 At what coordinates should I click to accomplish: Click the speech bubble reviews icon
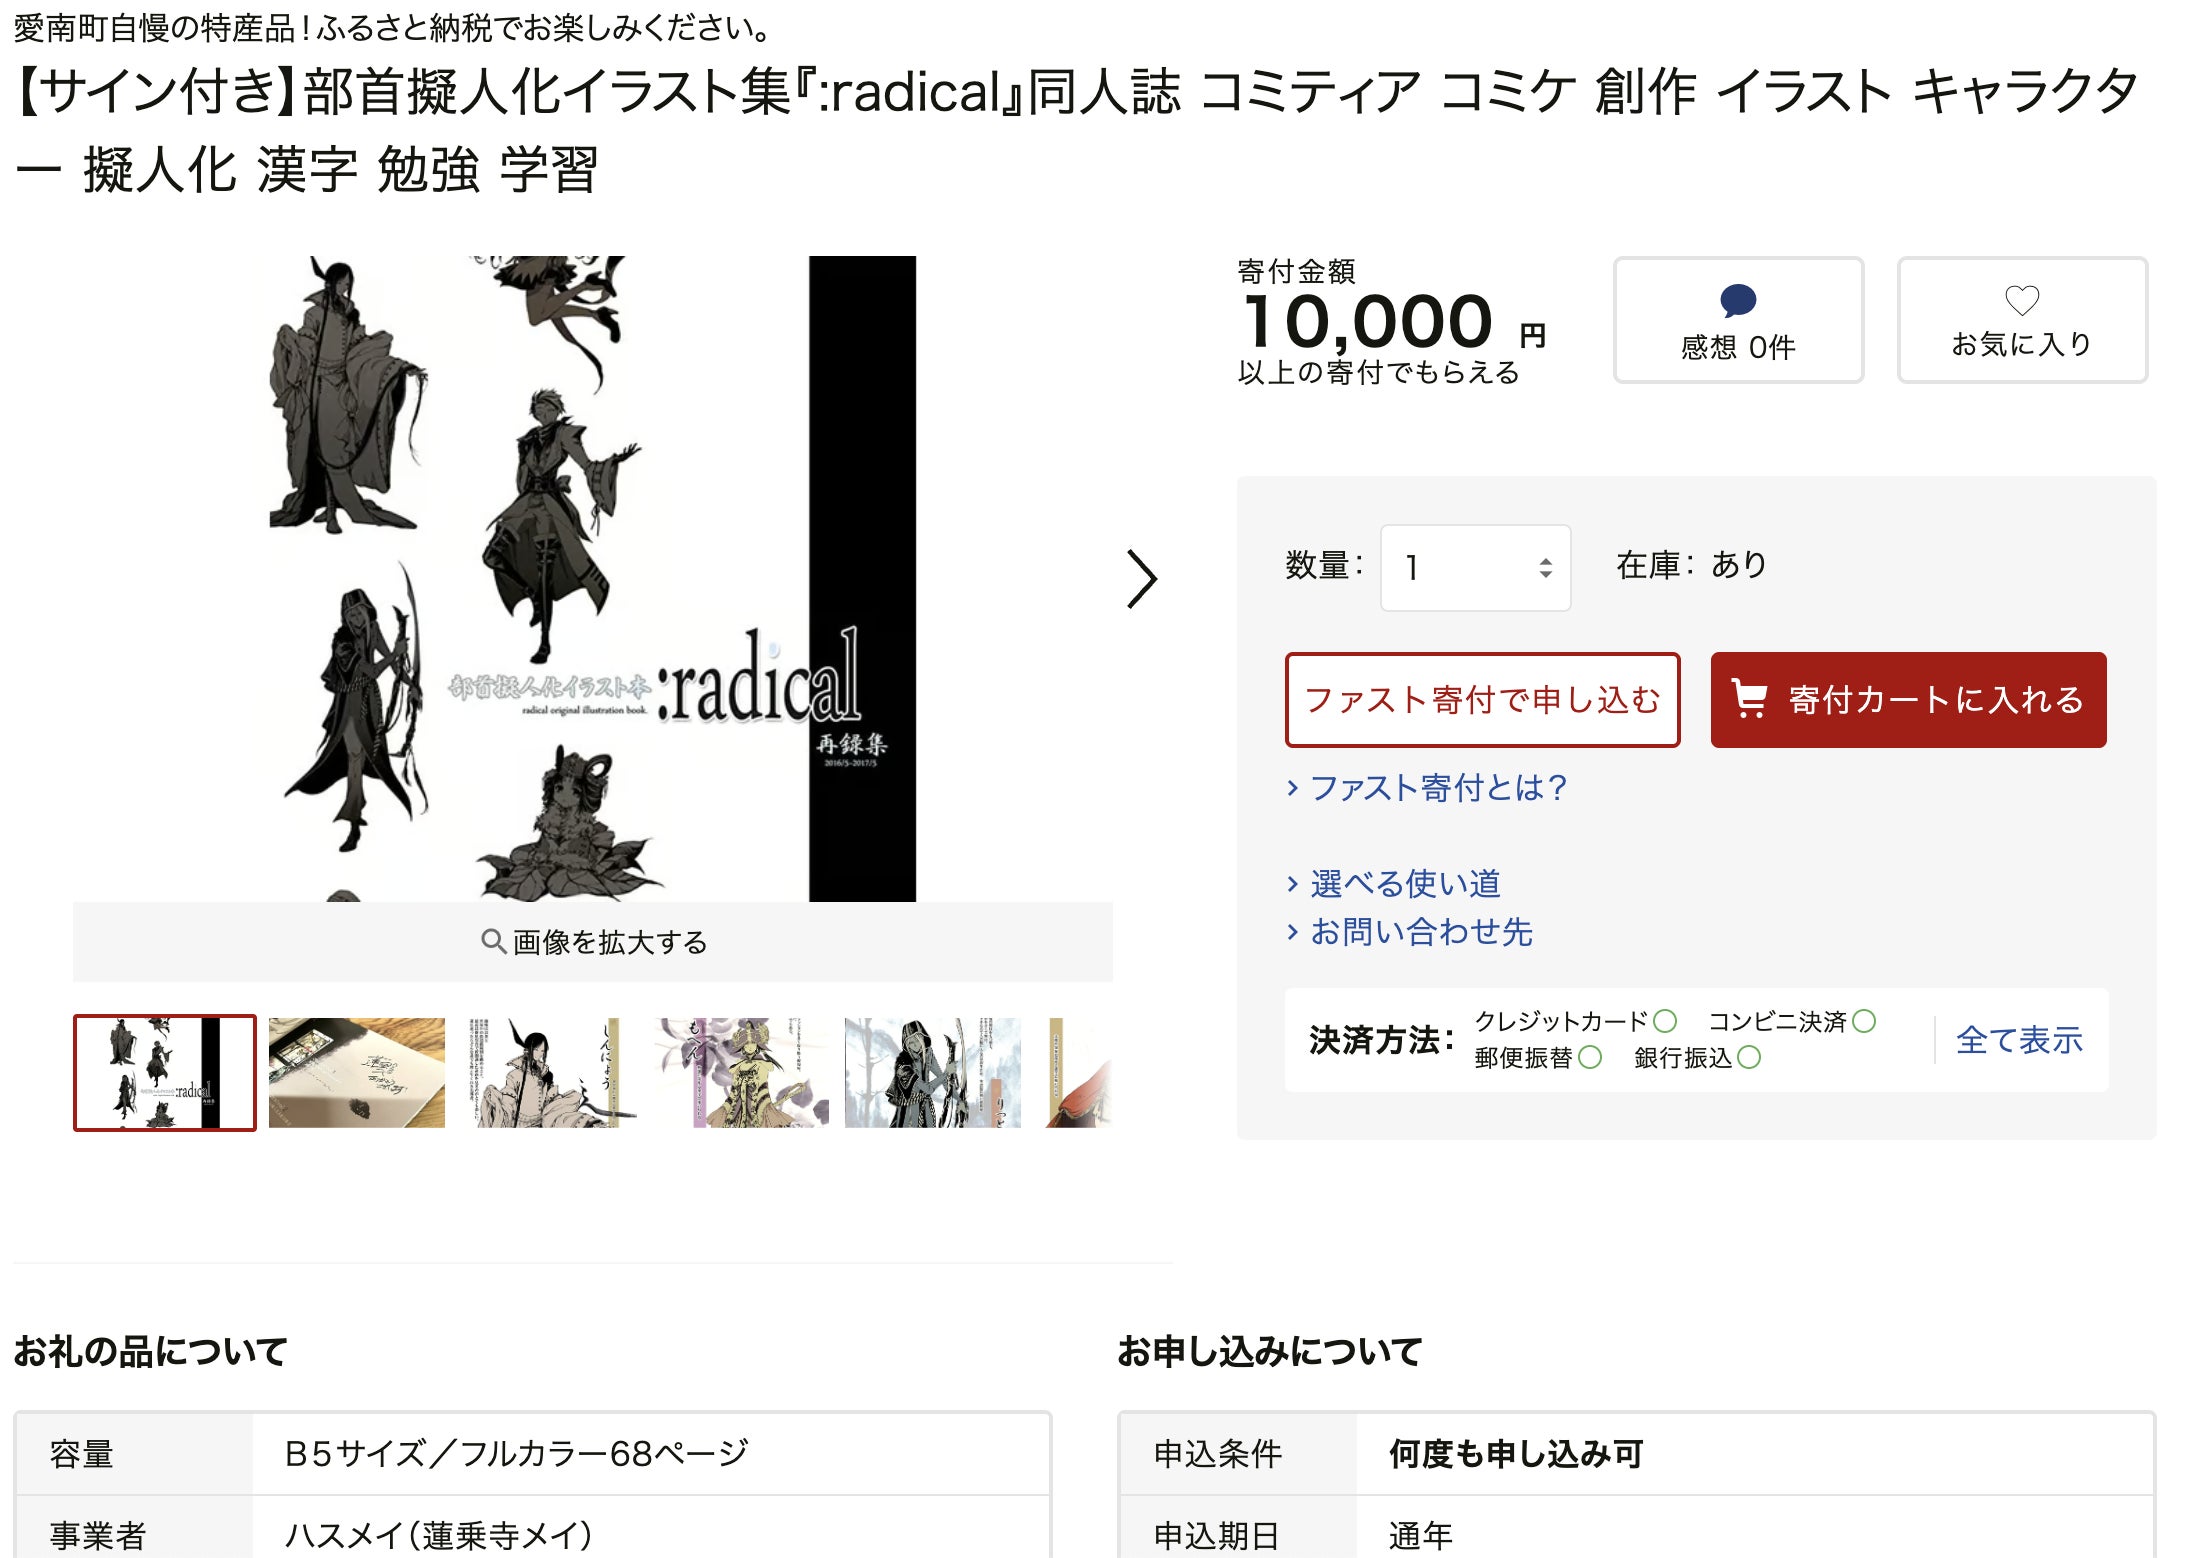pos(1738,300)
